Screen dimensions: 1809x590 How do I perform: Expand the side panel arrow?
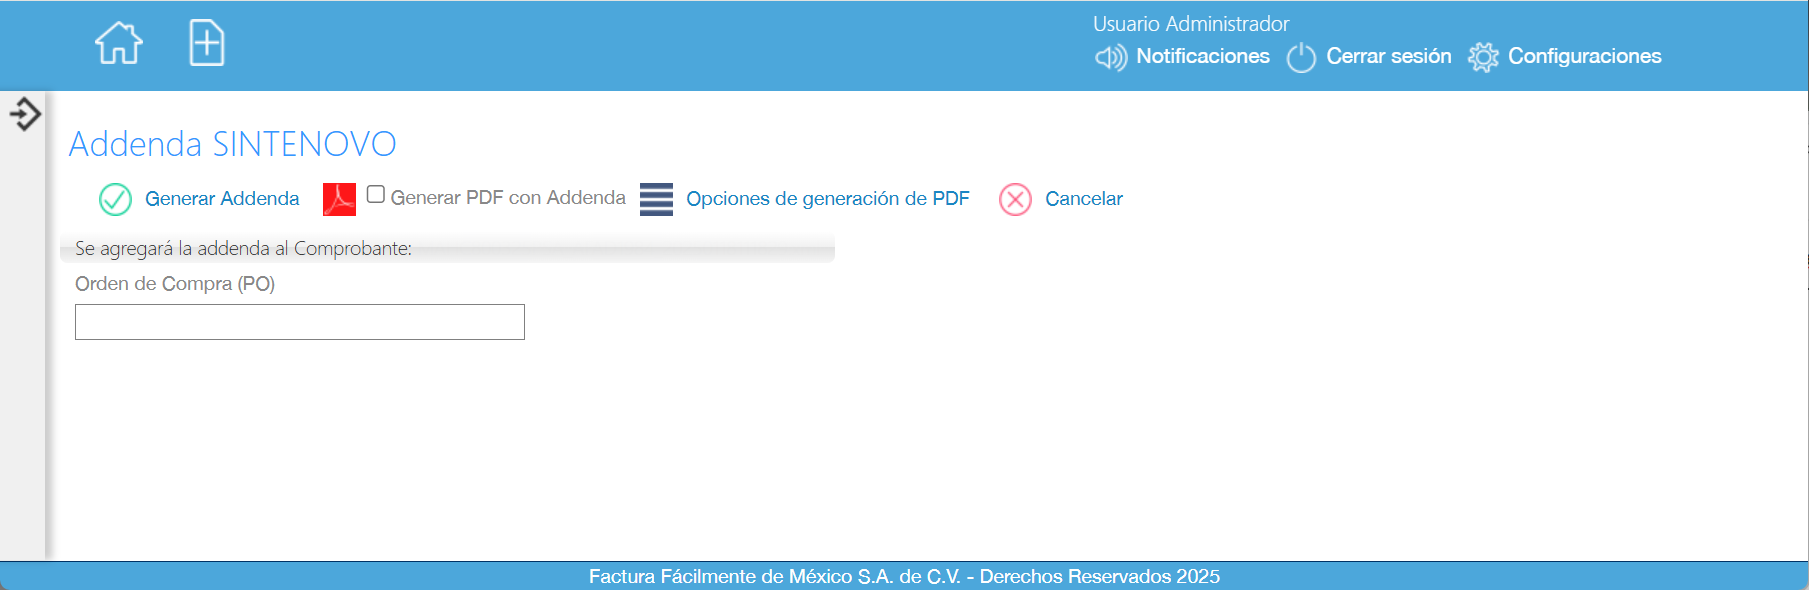tap(25, 114)
